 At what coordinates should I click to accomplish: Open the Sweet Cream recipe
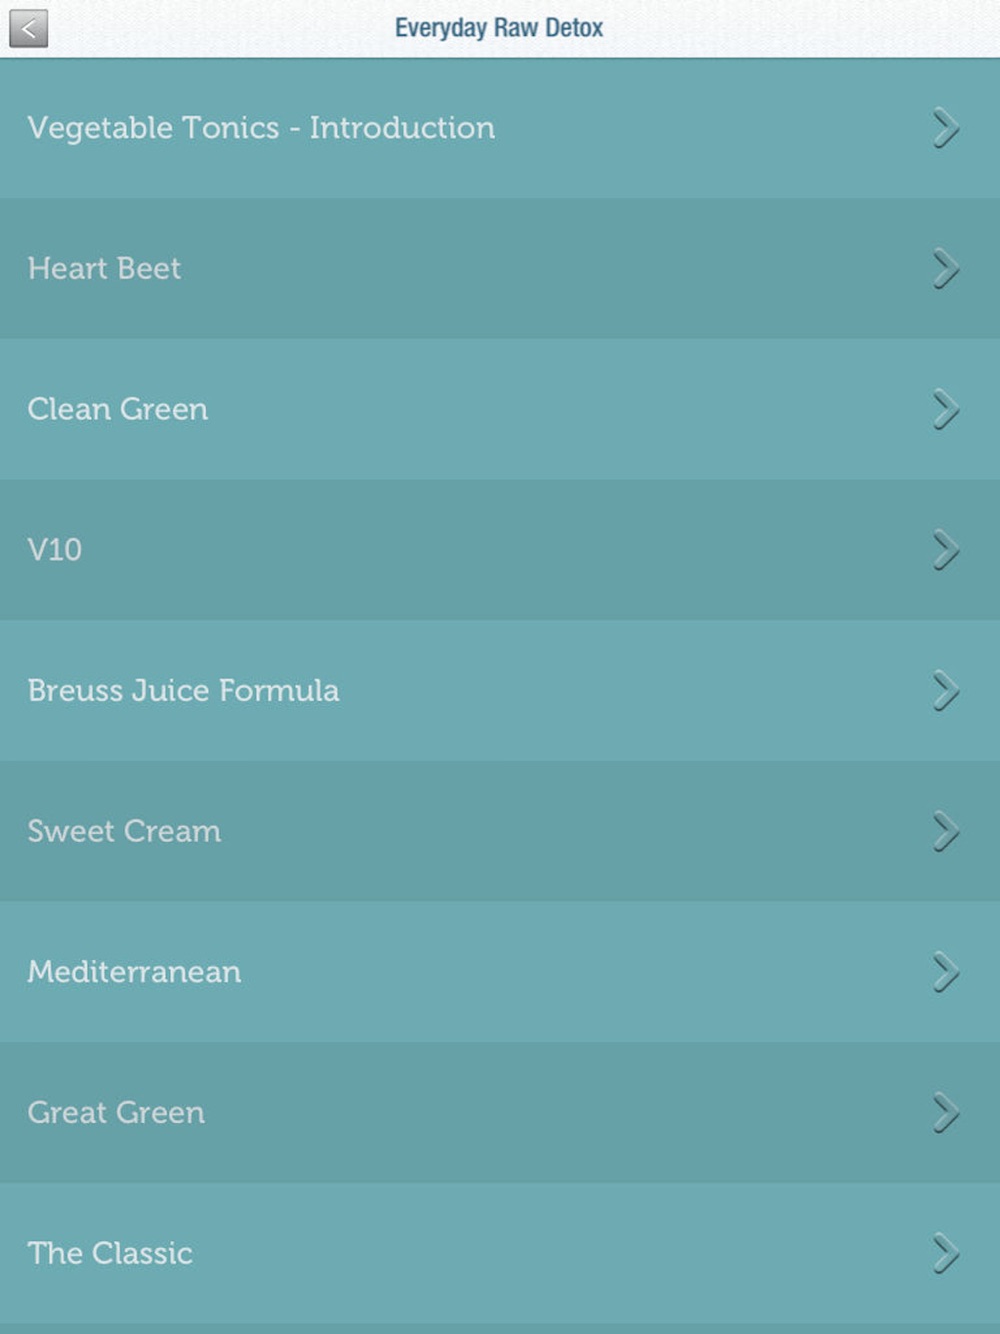pos(500,831)
